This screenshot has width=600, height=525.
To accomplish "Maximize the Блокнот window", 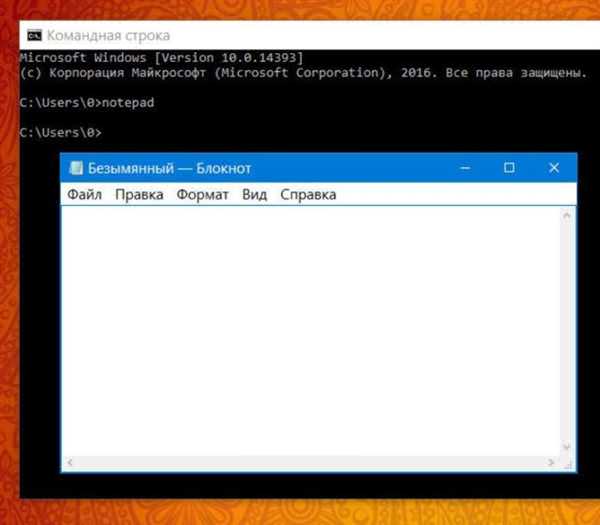I will (509, 168).
